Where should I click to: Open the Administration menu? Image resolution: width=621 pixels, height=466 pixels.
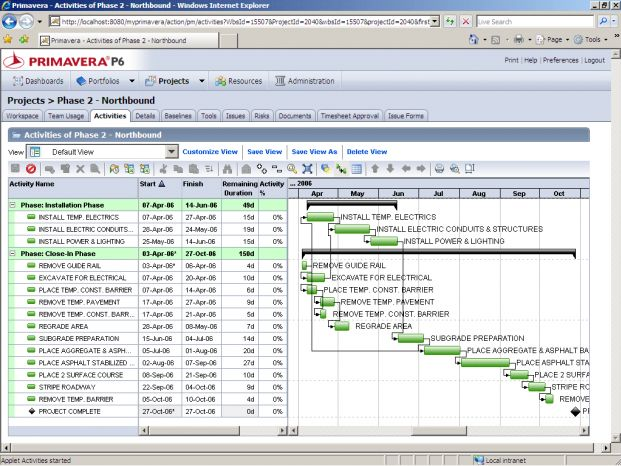tap(305, 81)
